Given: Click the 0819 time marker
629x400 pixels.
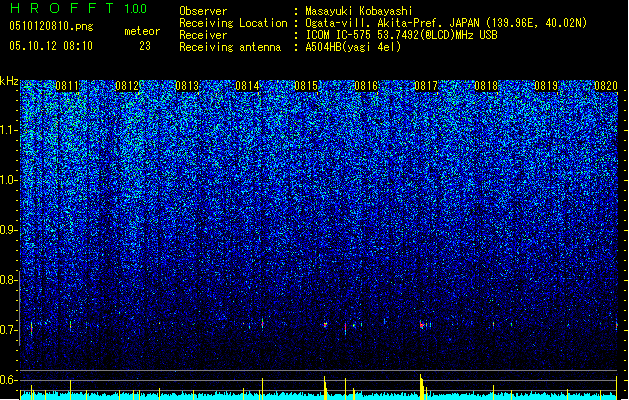Looking at the screenshot, I should coord(546,86).
